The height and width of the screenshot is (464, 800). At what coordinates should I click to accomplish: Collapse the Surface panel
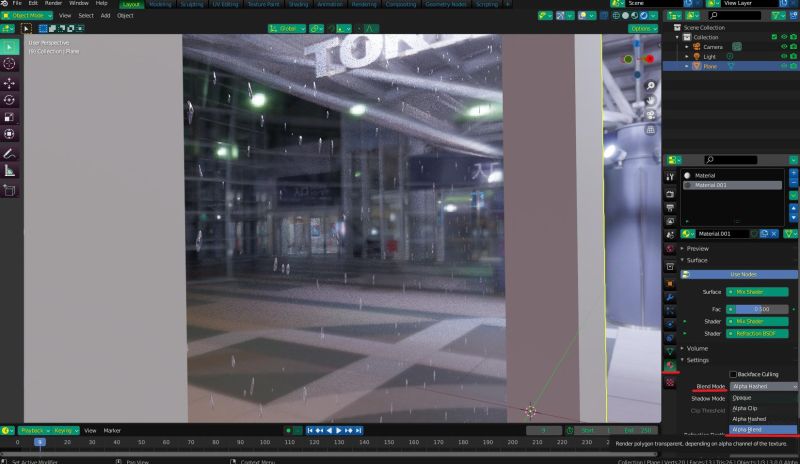[696, 260]
